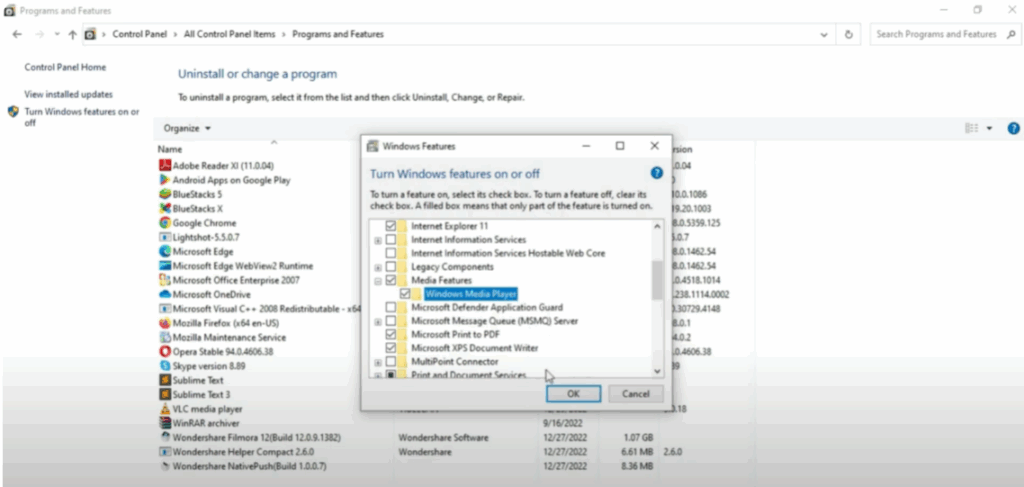Open Programs and Features help icon
Viewport: 1024px width, 487px height.
[1014, 129]
